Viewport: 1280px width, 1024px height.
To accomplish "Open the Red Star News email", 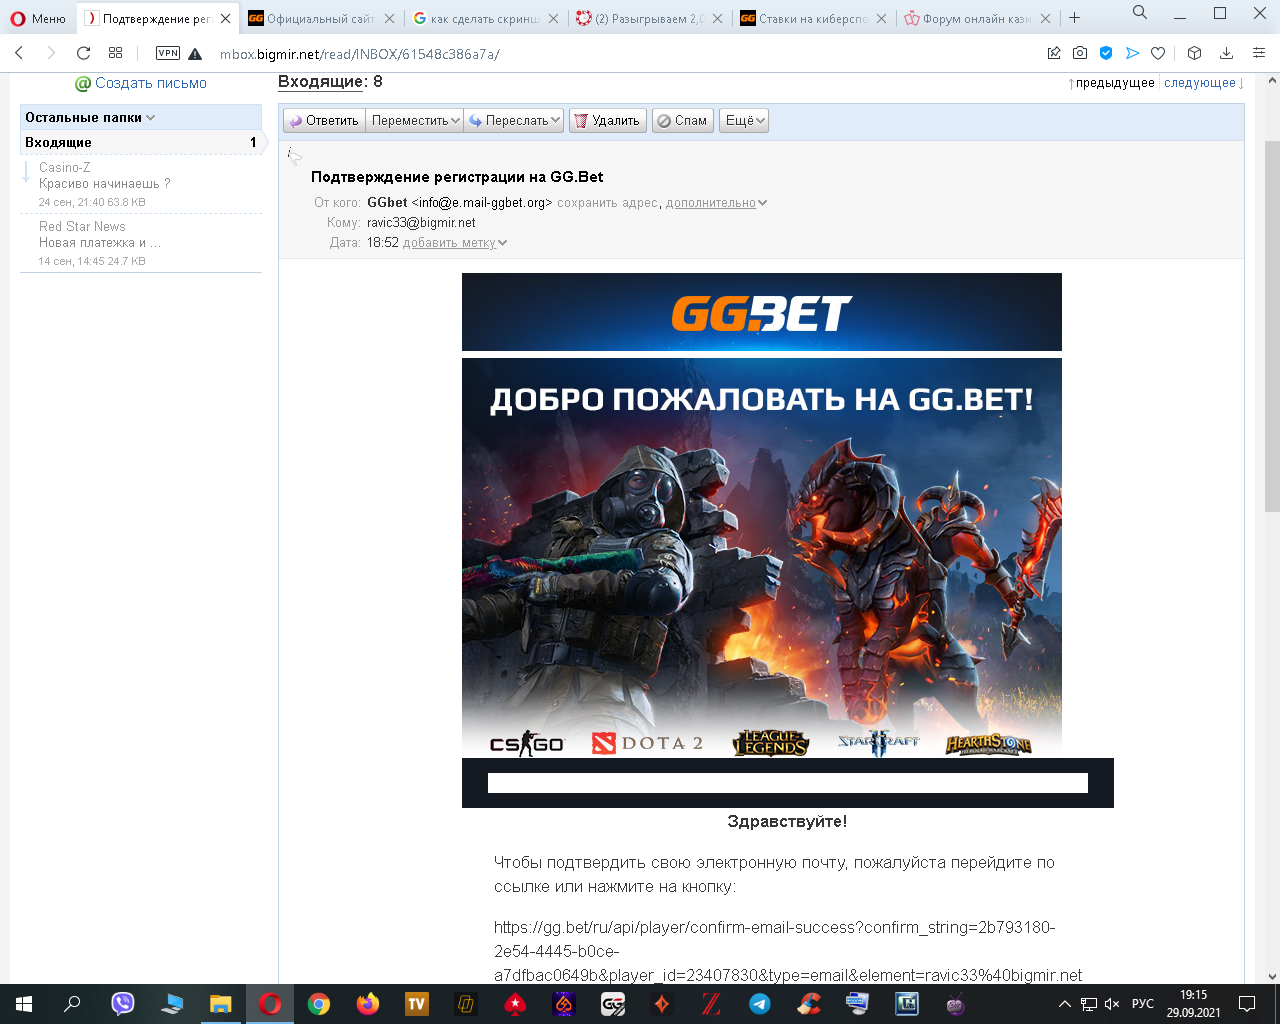I will [141, 243].
